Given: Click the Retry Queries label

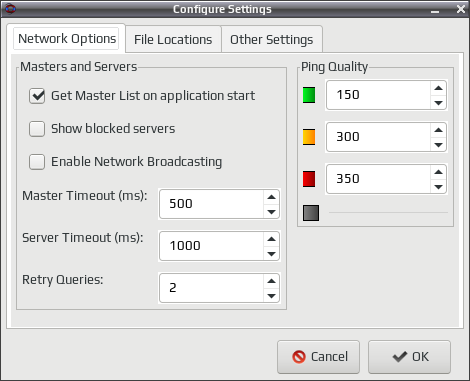Looking at the screenshot, I should click(63, 280).
